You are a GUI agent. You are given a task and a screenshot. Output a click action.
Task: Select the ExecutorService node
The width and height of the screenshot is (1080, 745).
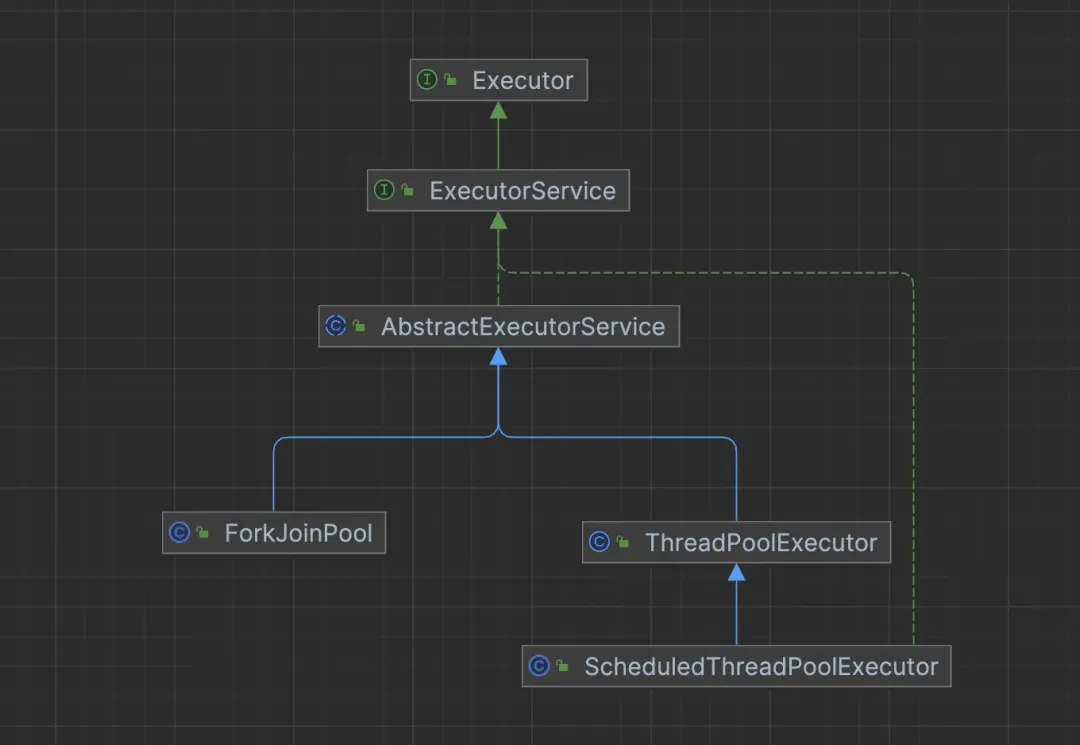click(498, 190)
